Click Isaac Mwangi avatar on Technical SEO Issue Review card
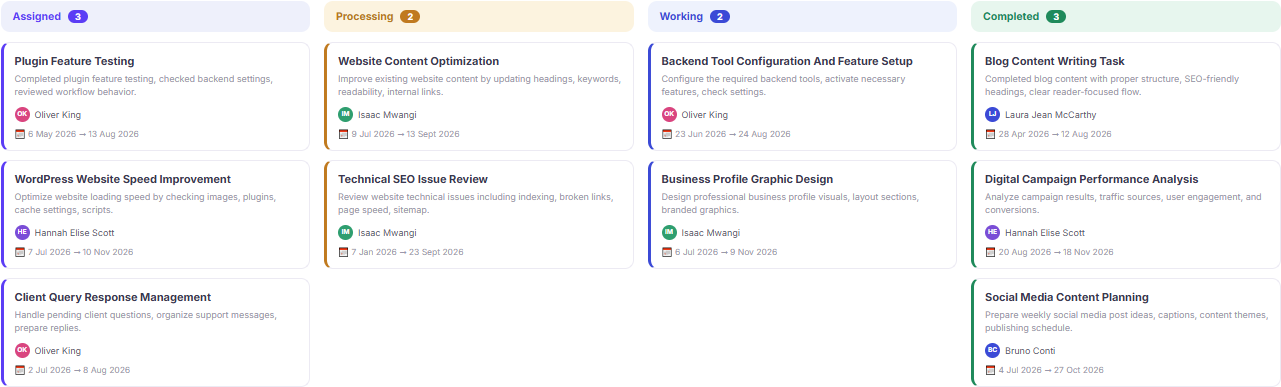The width and height of the screenshot is (1281, 387). pyautogui.click(x=346, y=233)
